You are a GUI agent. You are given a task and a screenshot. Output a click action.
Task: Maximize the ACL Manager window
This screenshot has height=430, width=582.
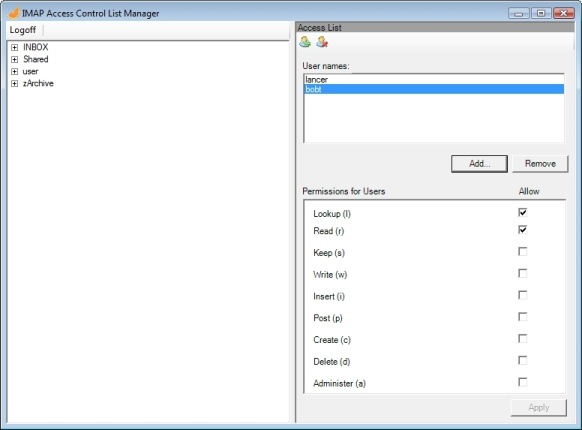pos(541,13)
